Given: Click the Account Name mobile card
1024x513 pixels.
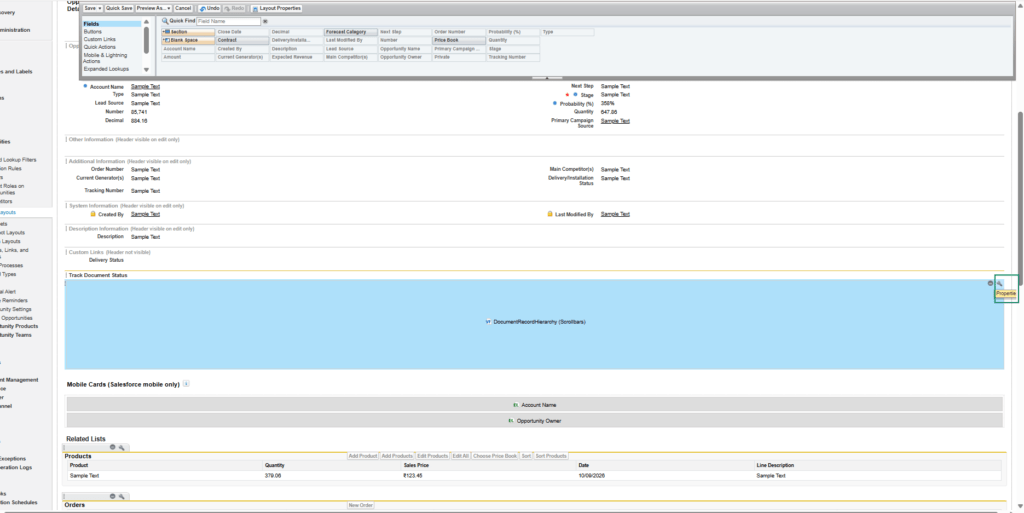Looking at the screenshot, I should pyautogui.click(x=534, y=405).
